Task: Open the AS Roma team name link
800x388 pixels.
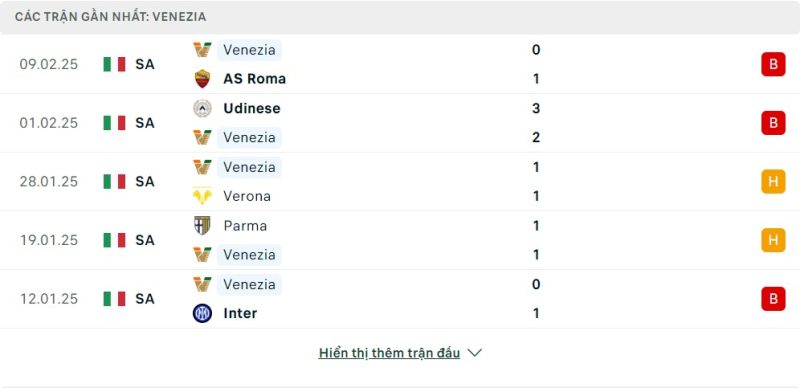Action: pyautogui.click(x=255, y=79)
